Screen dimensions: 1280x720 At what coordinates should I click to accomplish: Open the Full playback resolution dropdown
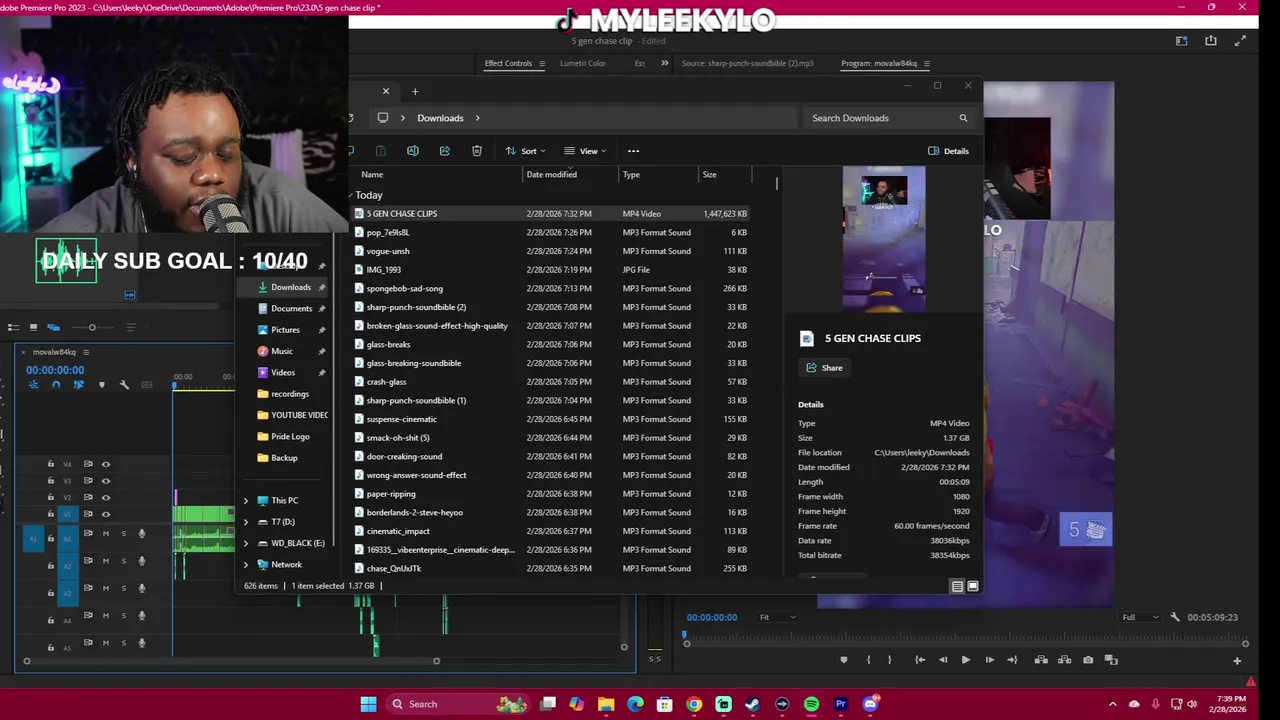click(1139, 617)
